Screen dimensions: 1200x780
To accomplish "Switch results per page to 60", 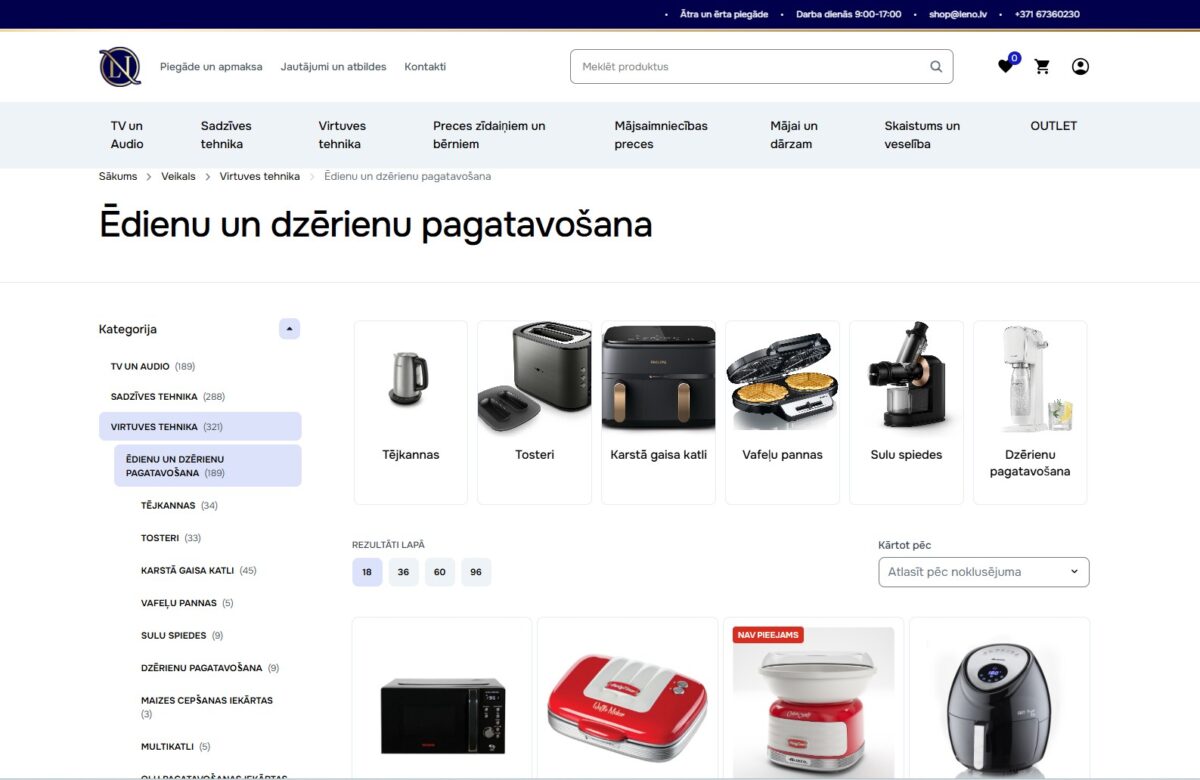I will [439, 571].
